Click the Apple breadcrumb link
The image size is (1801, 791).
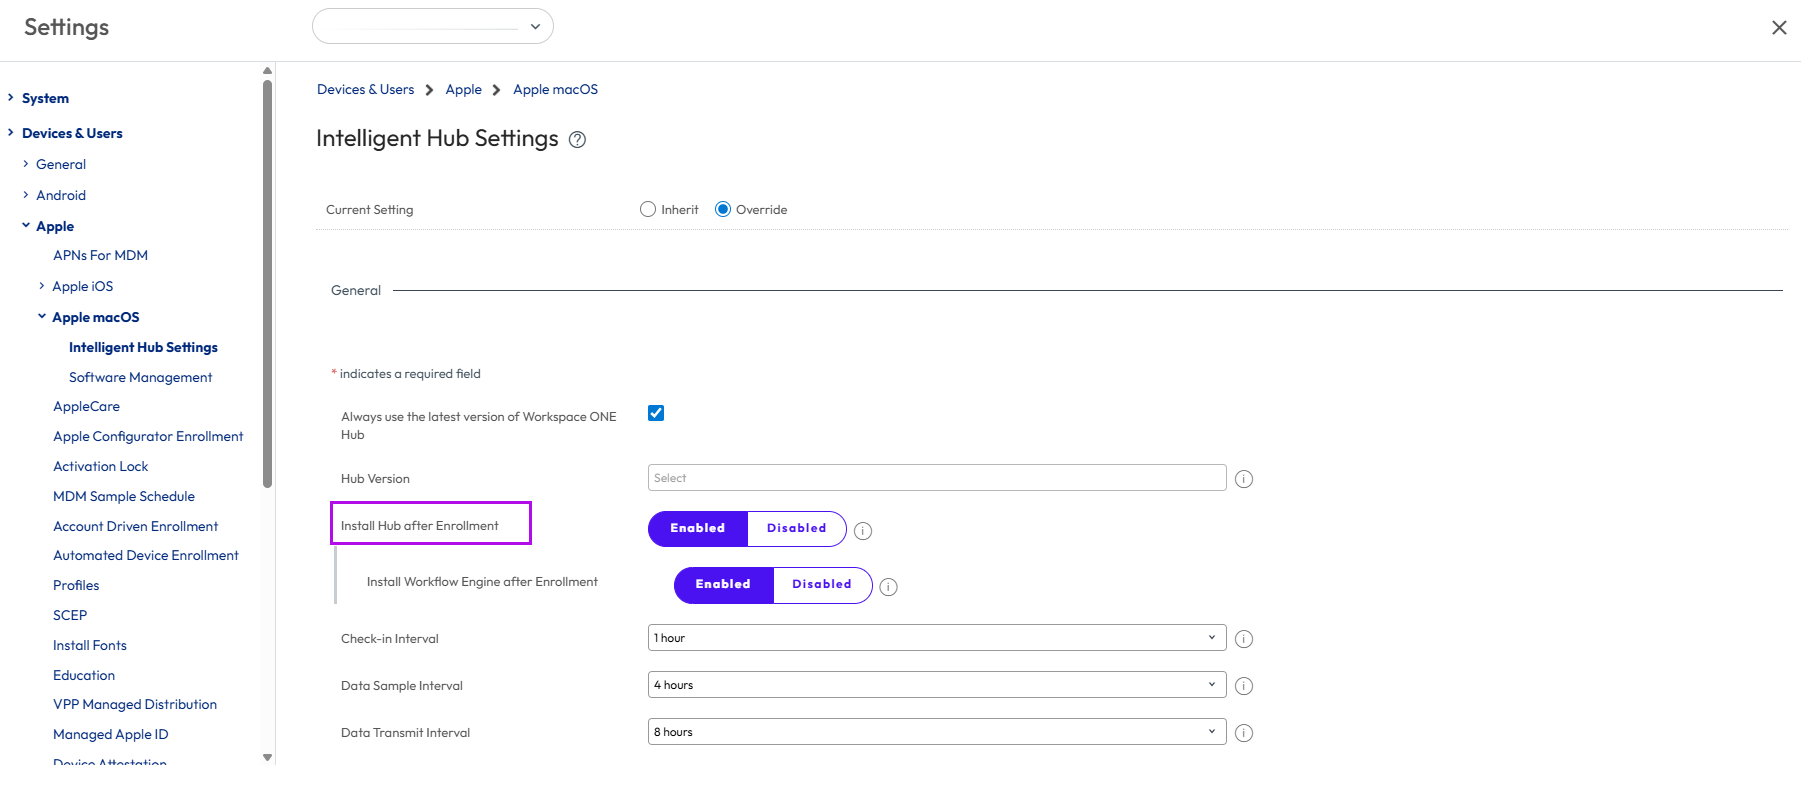(464, 89)
